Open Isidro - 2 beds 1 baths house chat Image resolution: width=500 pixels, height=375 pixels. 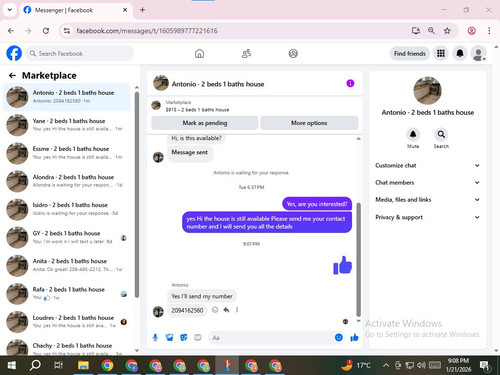pyautogui.click(x=67, y=209)
